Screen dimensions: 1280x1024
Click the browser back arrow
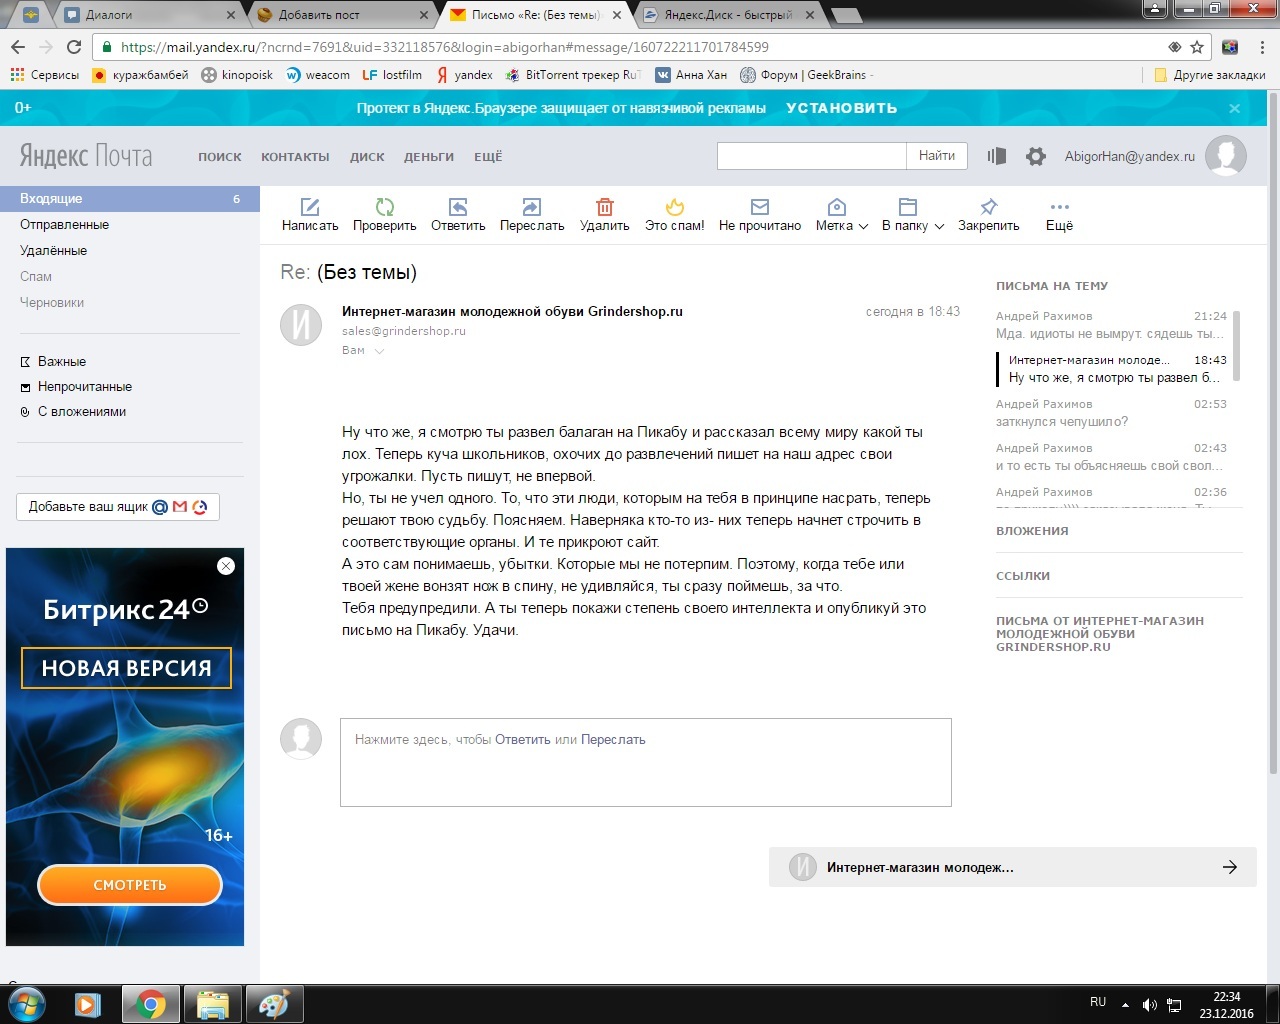tap(18, 47)
